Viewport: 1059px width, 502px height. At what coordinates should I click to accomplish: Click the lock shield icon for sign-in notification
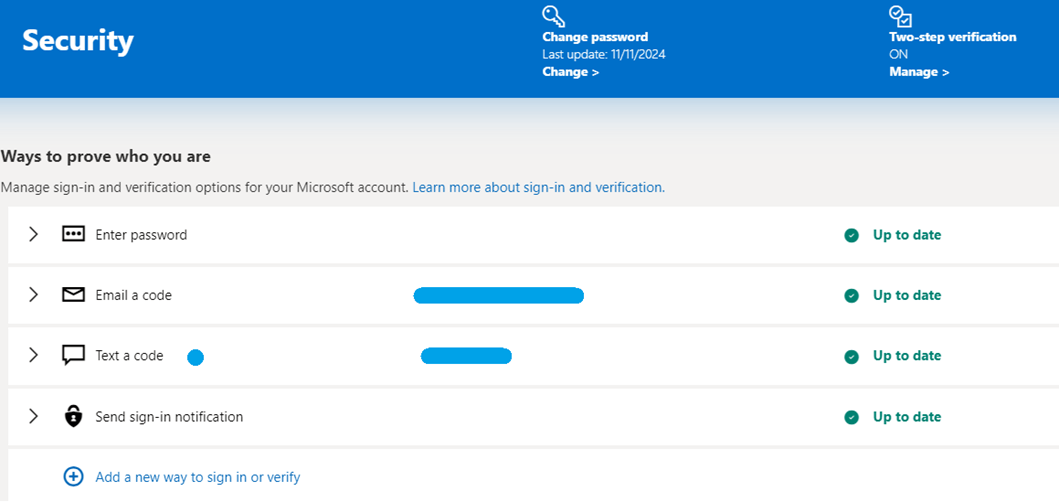[73, 416]
